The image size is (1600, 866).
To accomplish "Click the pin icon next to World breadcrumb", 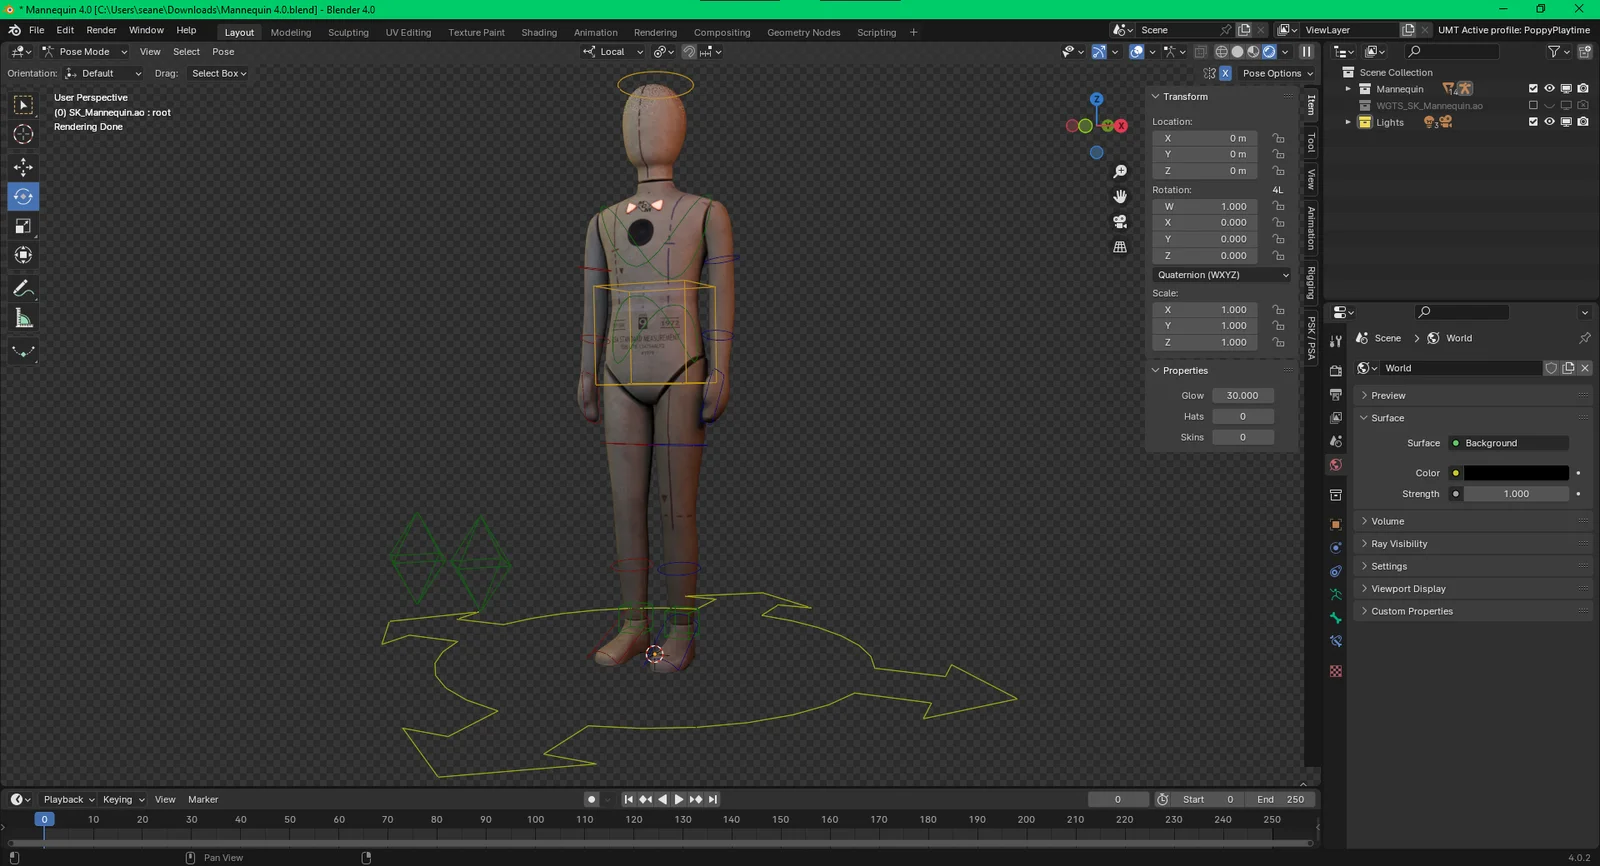I will pyautogui.click(x=1585, y=338).
